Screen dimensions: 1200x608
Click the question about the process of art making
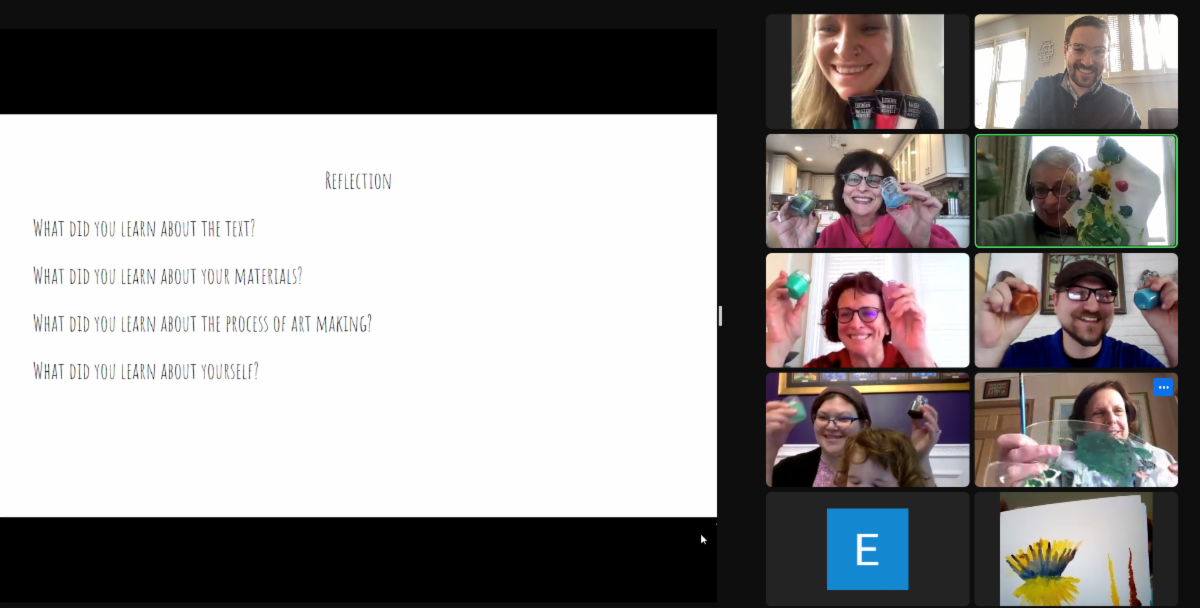point(202,324)
